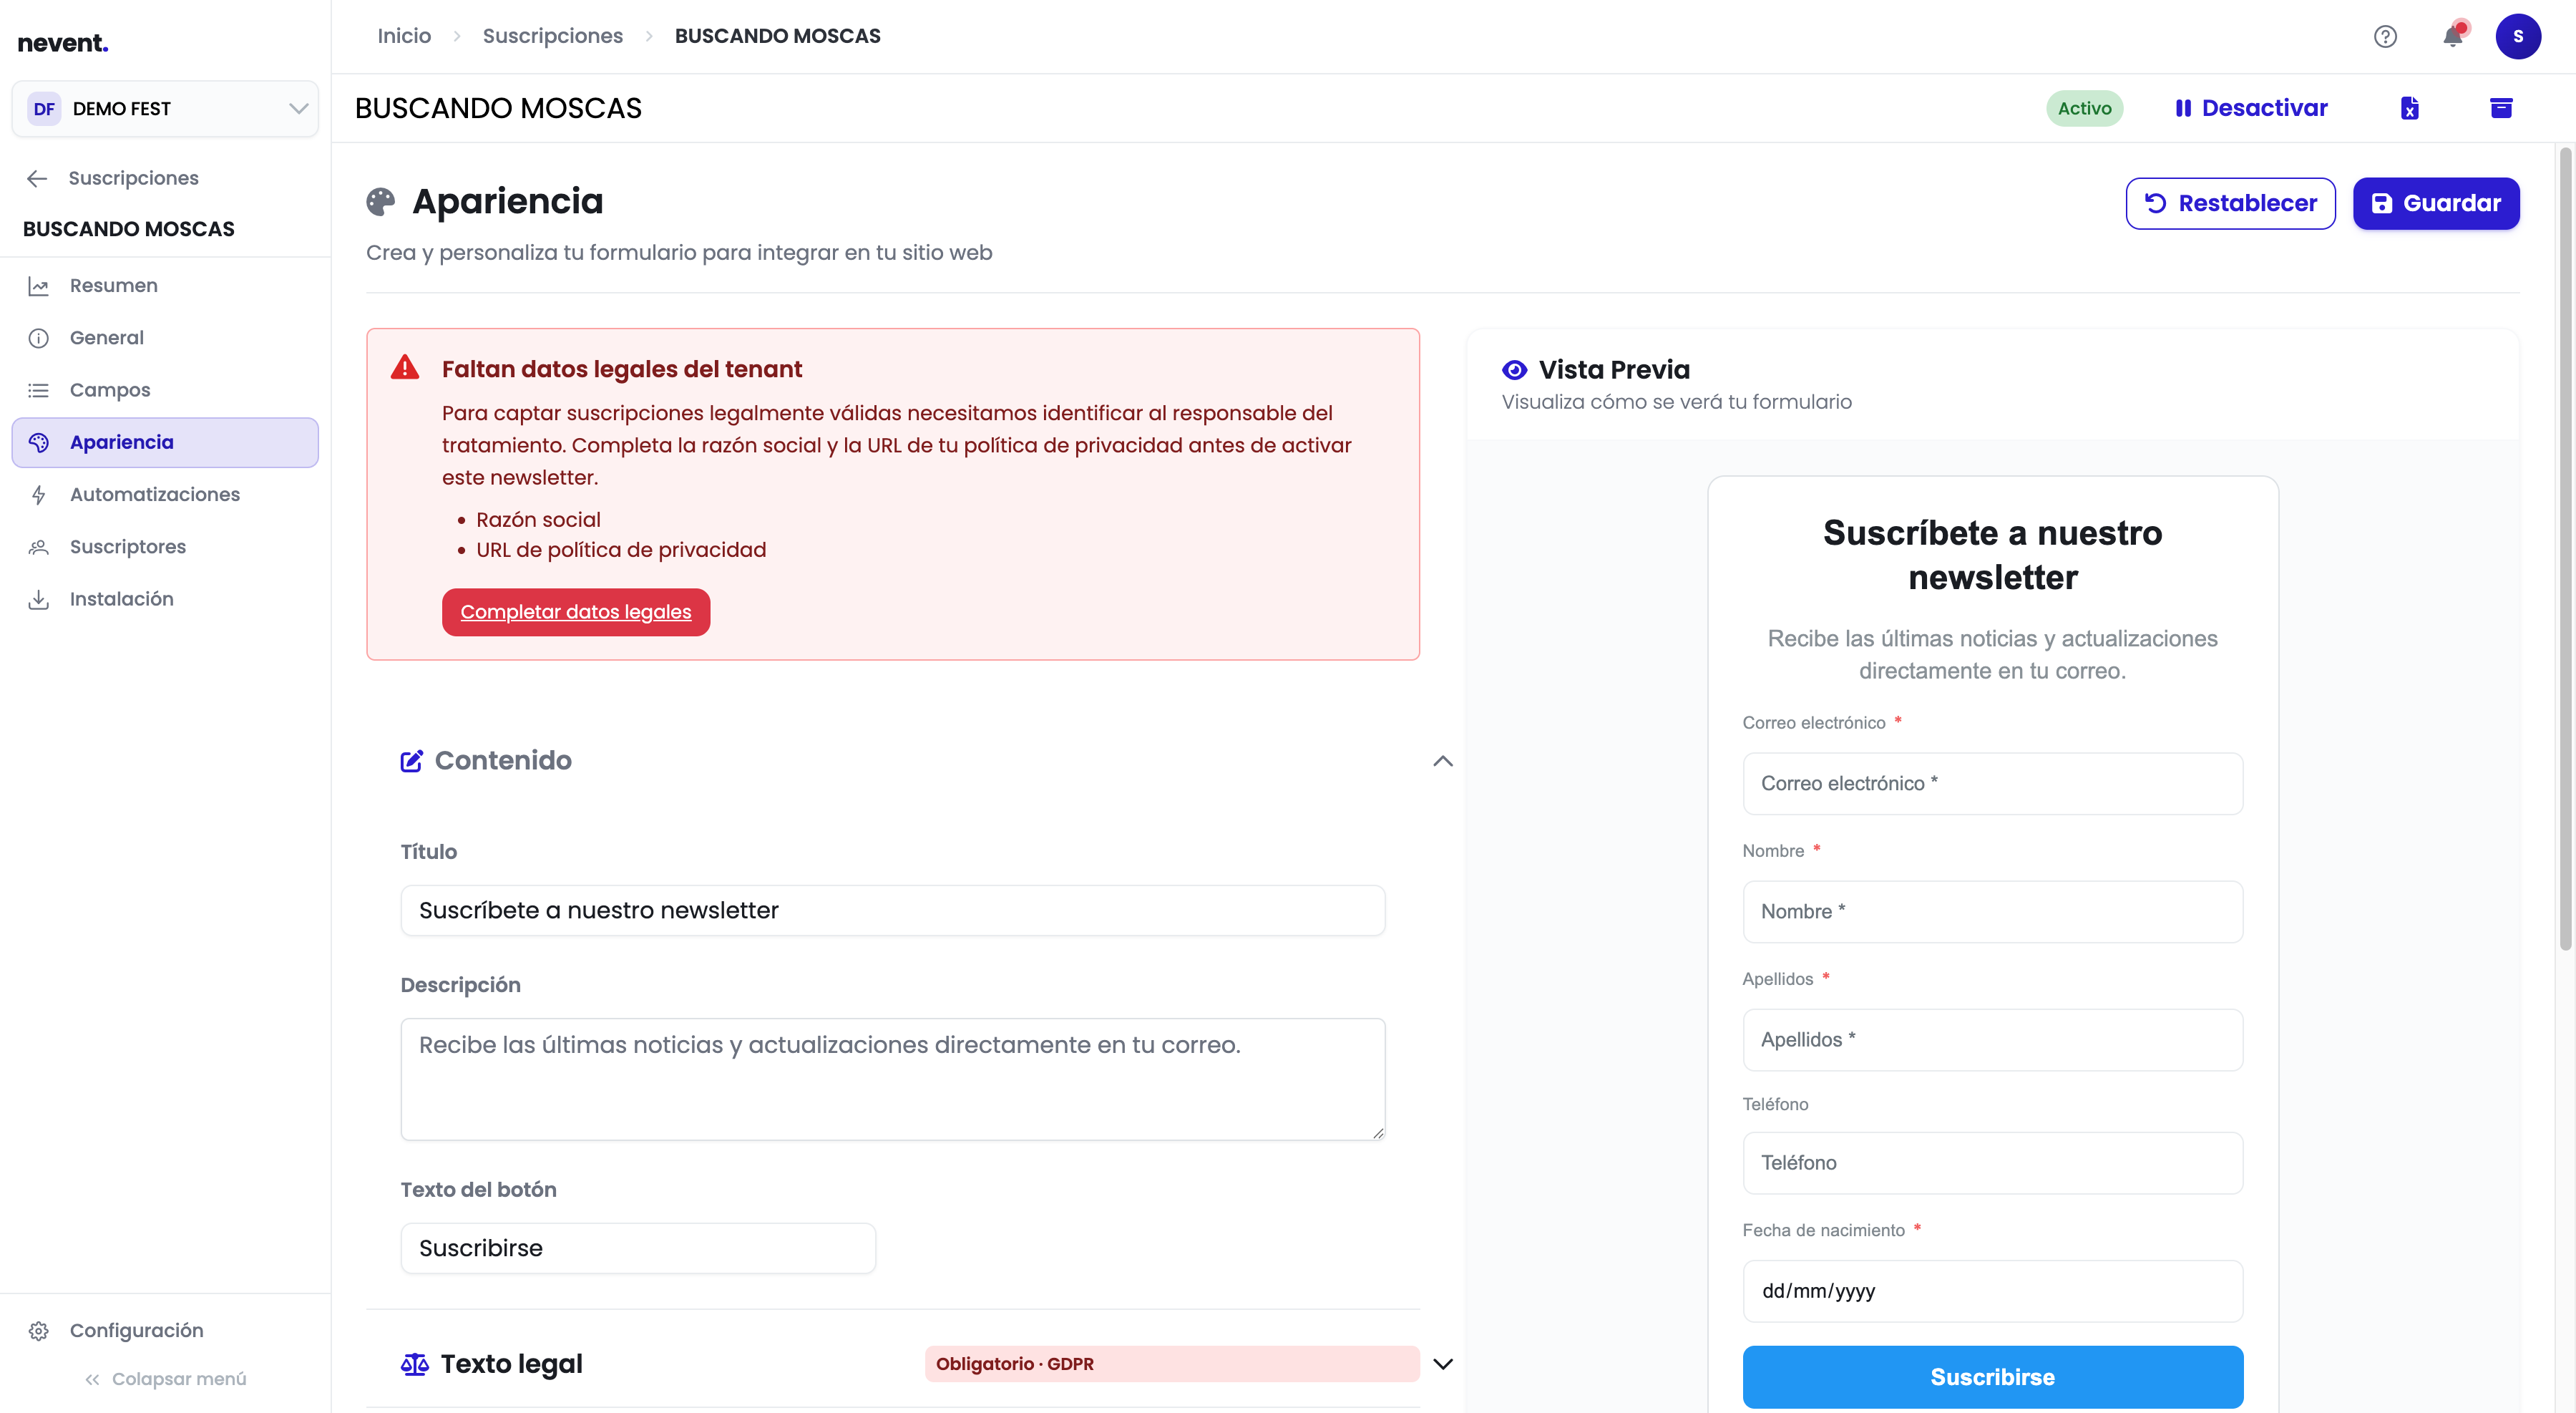Open Automatizaciones in the sidebar
This screenshot has height=1413, width=2576.
pos(165,494)
